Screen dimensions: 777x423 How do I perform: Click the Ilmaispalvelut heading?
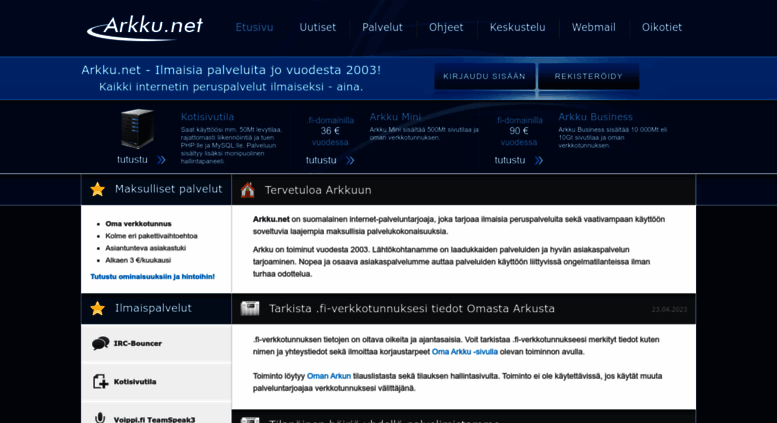[153, 308]
